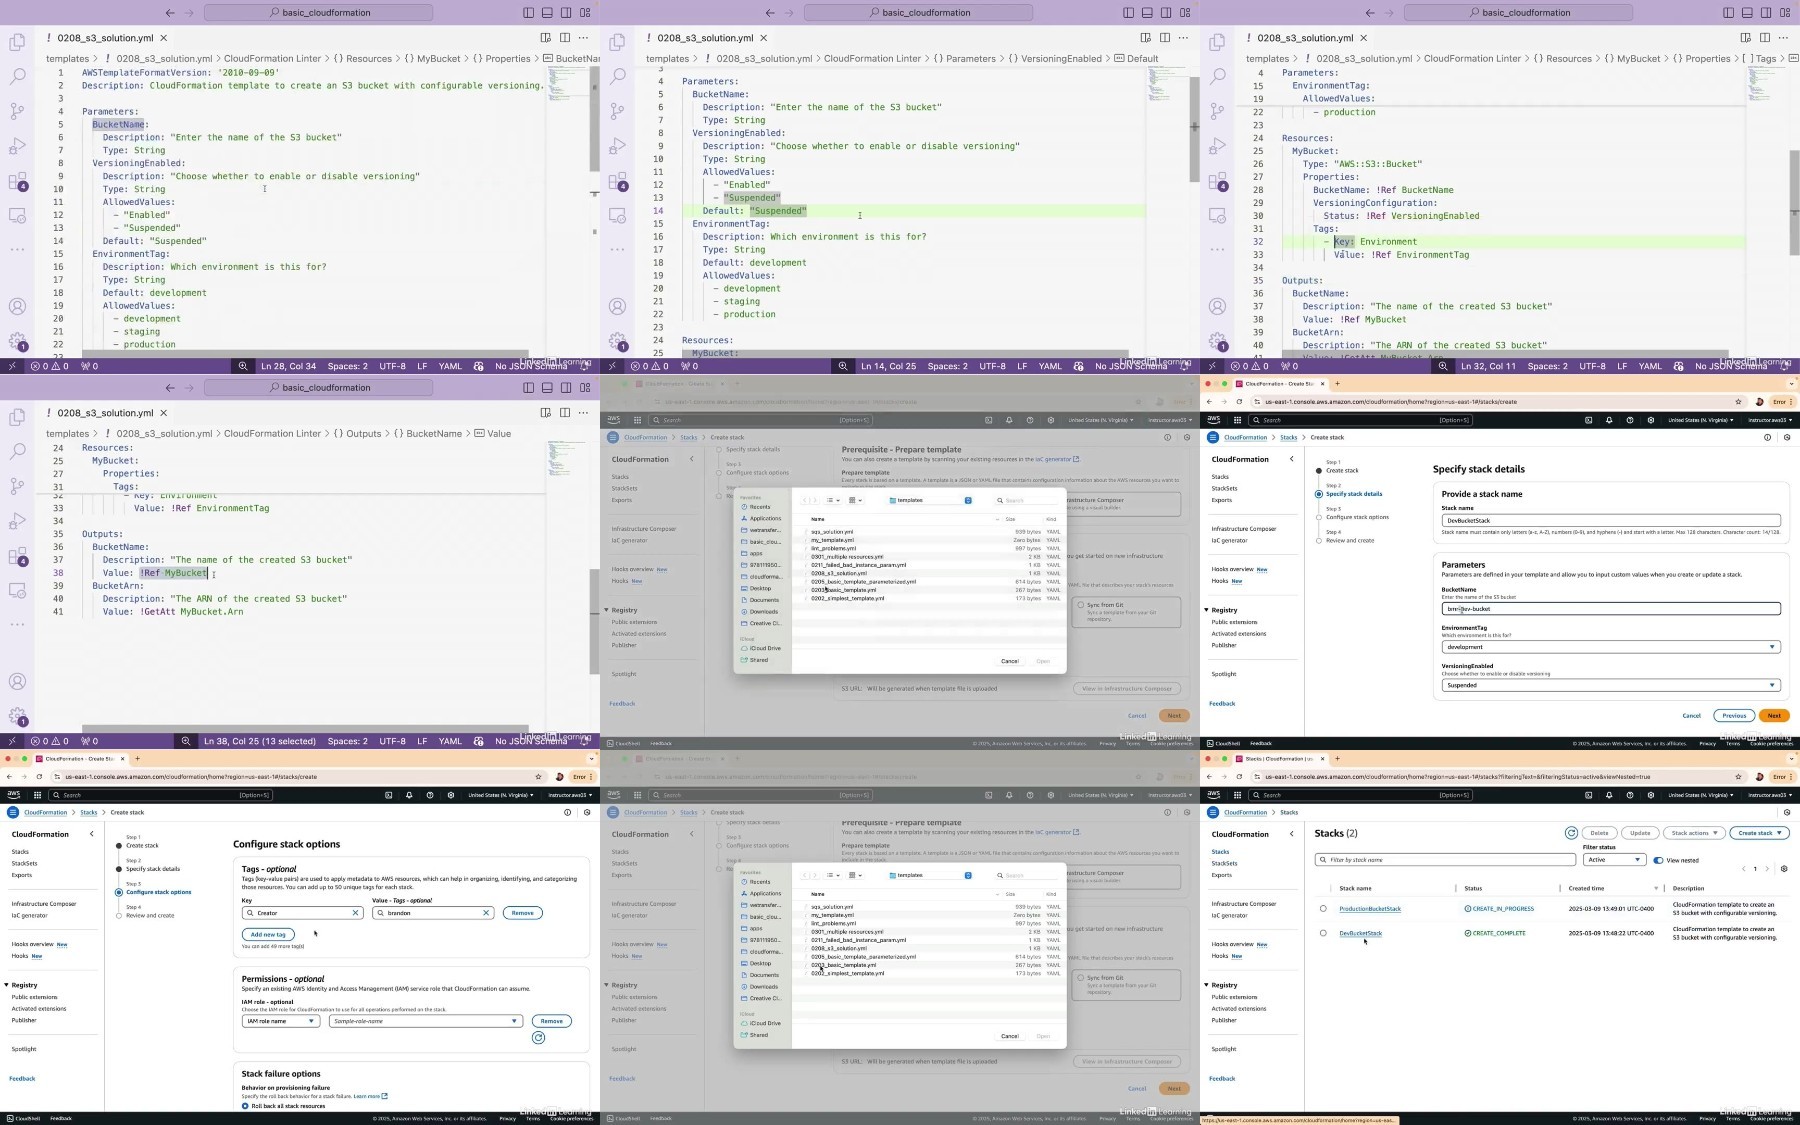The width and height of the screenshot is (1800, 1125).
Task: Toggle the View nested switch
Action: point(1658,860)
